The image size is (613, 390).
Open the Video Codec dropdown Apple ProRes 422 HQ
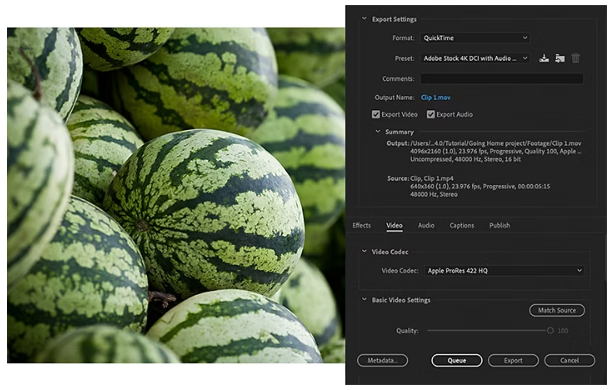(504, 271)
